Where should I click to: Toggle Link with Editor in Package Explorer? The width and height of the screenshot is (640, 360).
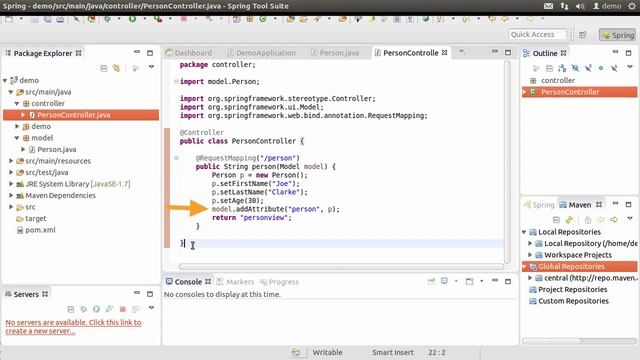coord(117,68)
